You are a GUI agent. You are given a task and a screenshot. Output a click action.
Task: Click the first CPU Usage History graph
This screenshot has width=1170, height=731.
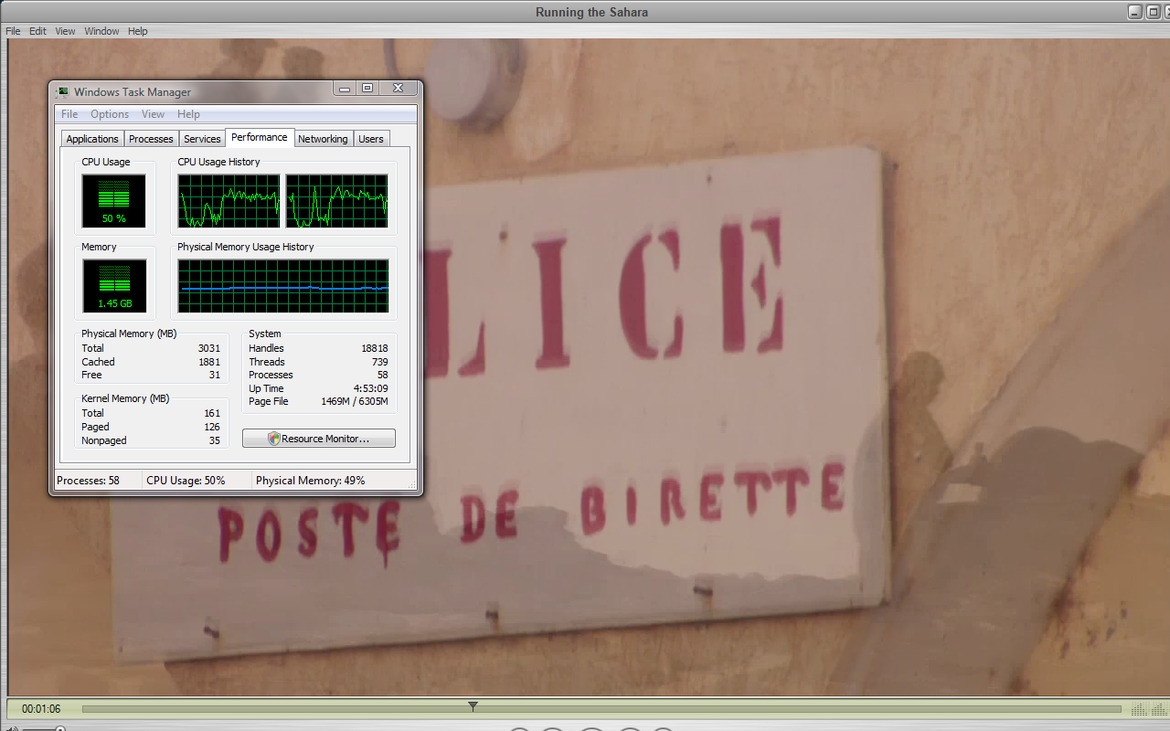(x=229, y=201)
